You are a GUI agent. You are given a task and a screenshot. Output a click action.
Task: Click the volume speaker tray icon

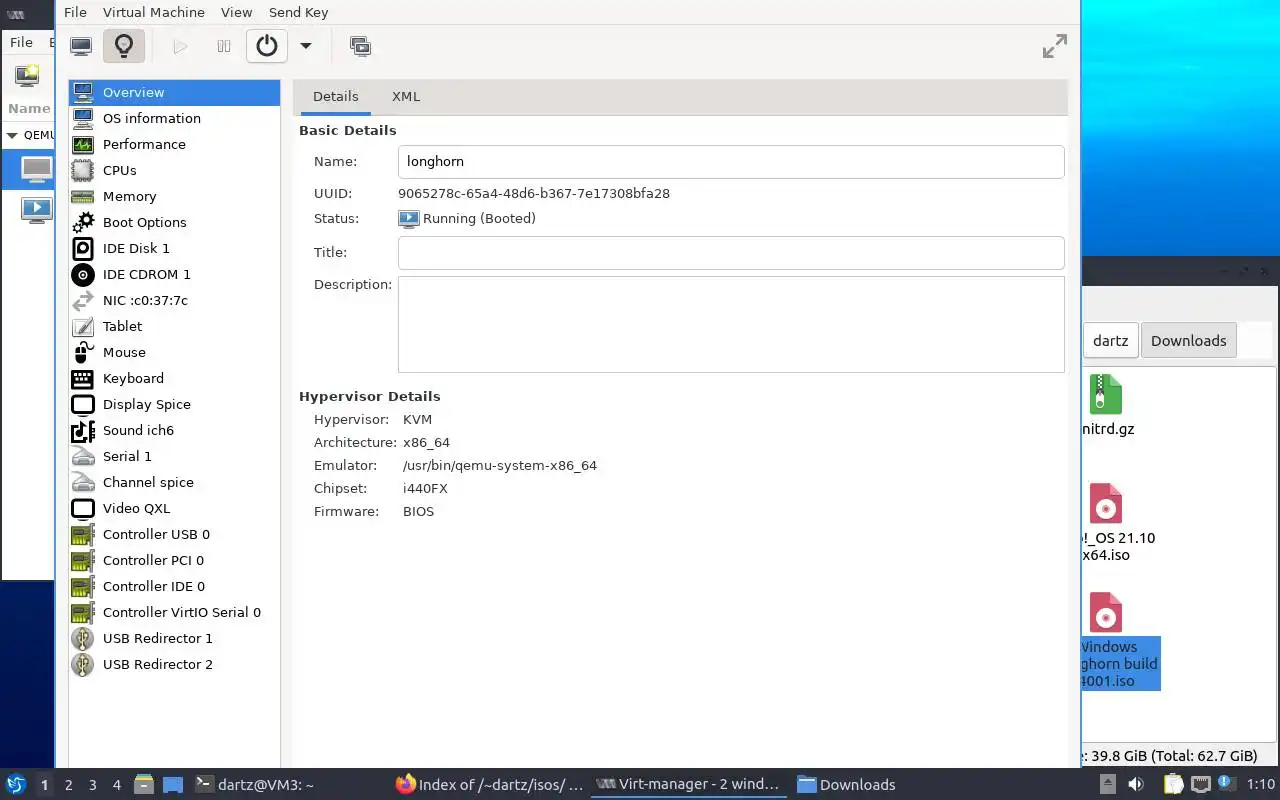[x=1135, y=784]
